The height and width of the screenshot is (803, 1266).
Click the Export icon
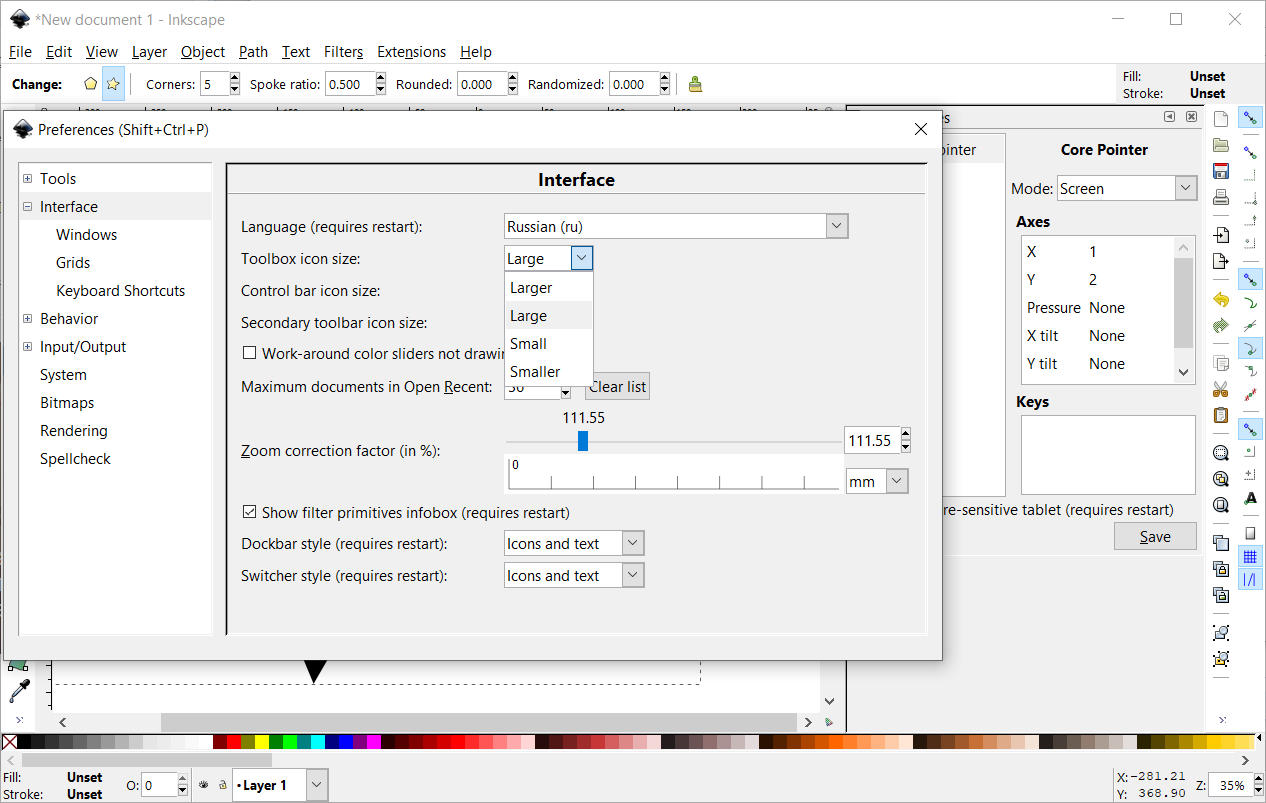tap(1220, 261)
